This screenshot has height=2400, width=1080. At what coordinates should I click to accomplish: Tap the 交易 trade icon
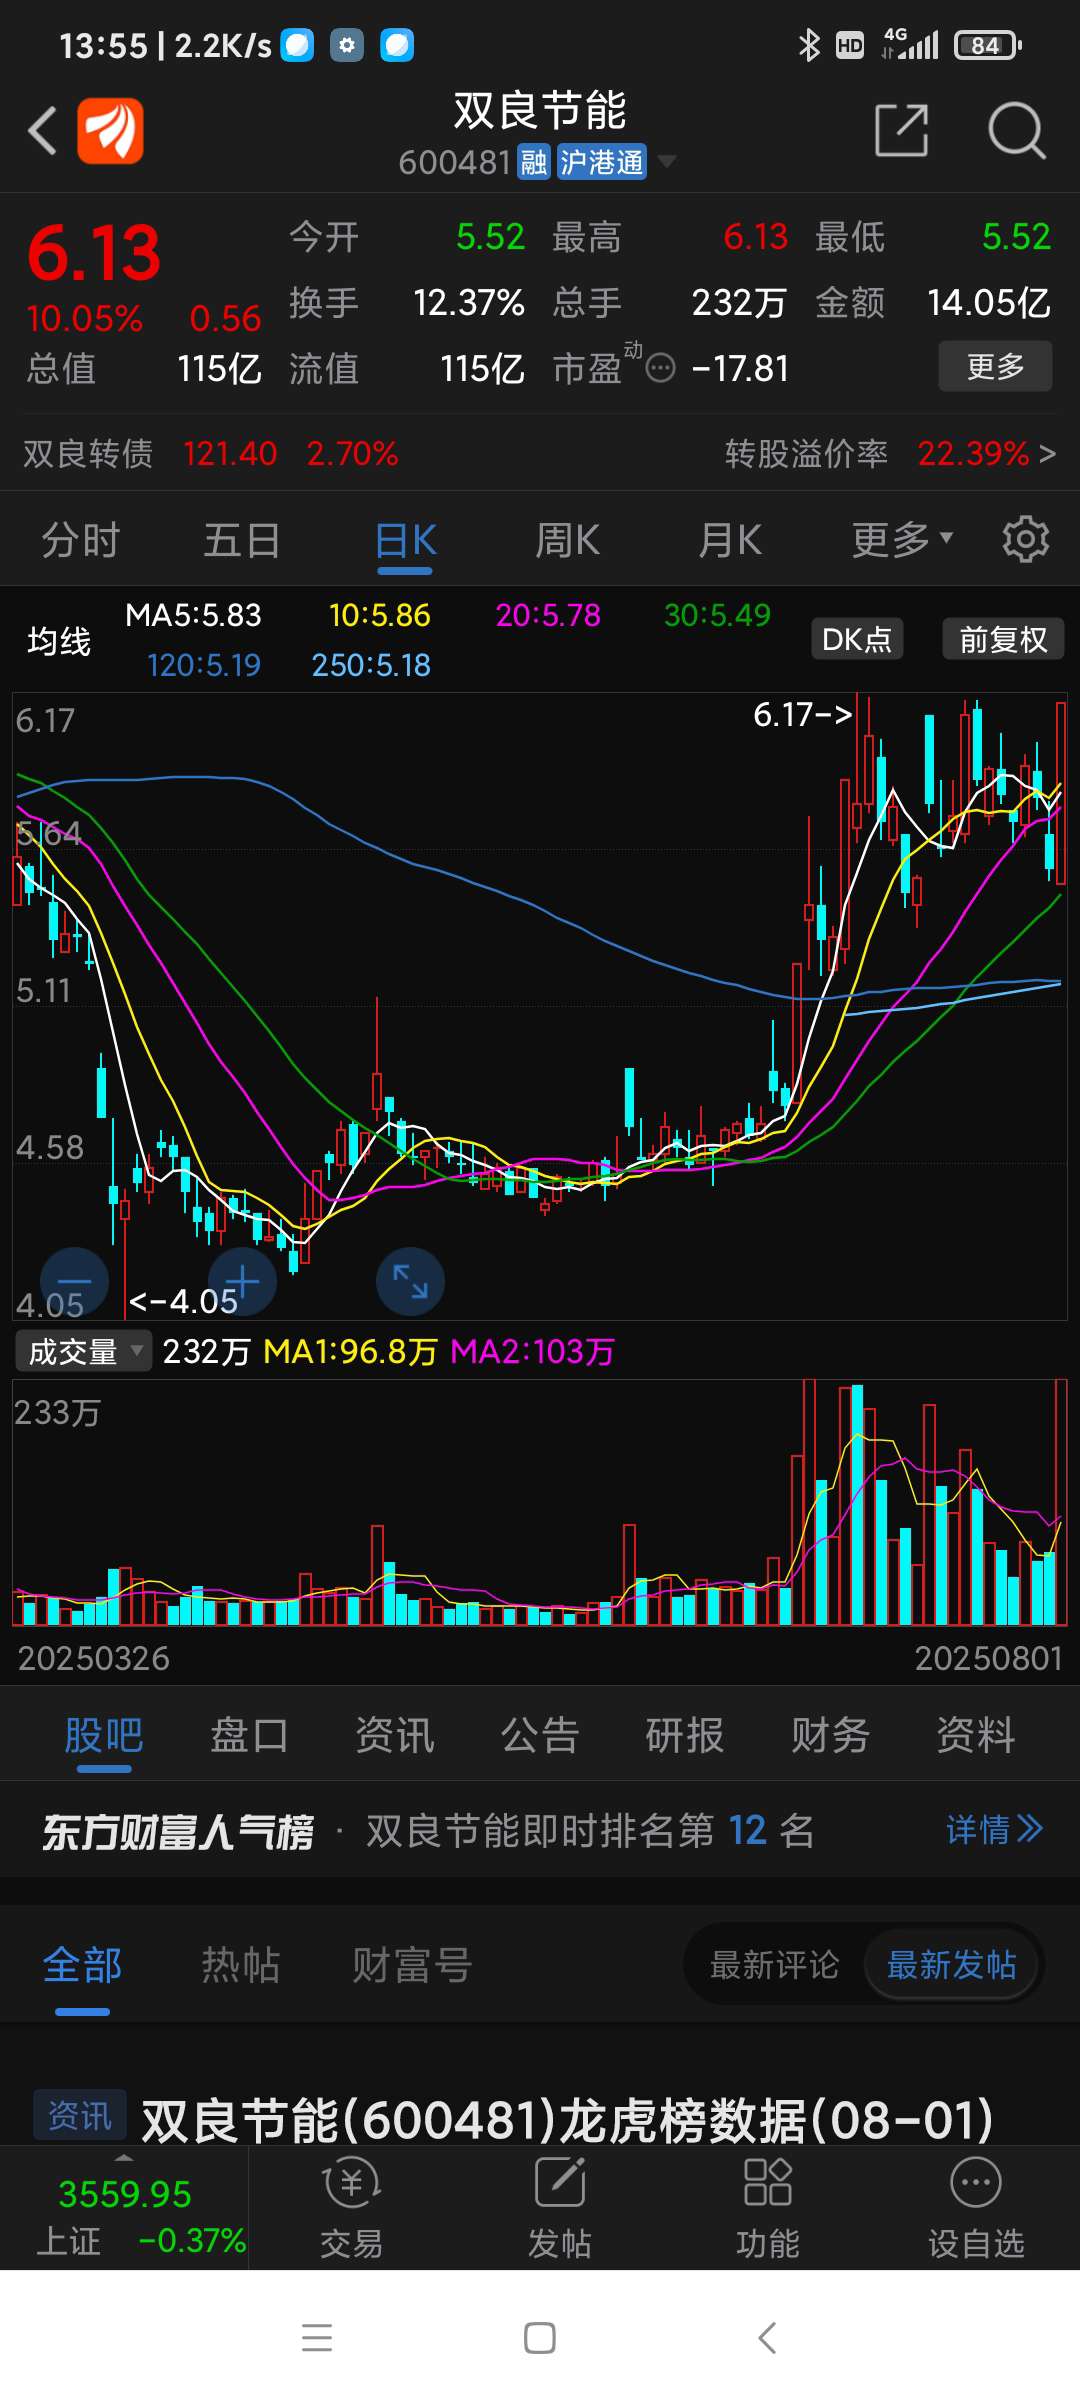352,2208
